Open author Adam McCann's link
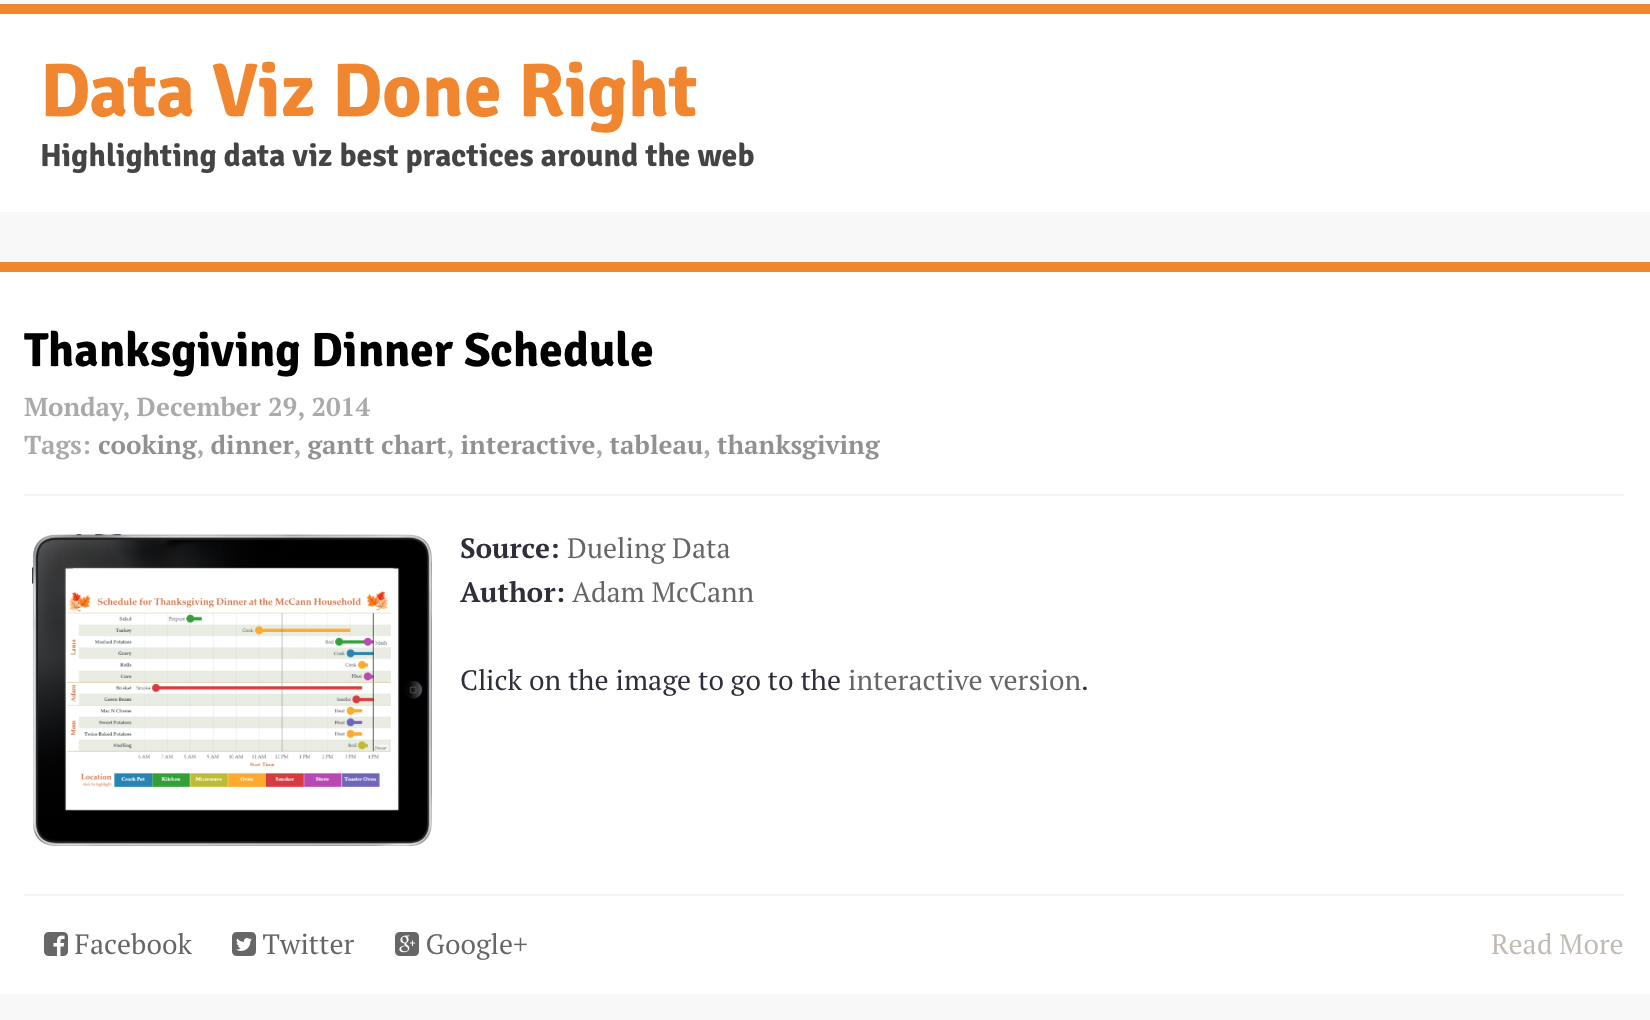This screenshot has width=1650, height=1020. point(662,593)
